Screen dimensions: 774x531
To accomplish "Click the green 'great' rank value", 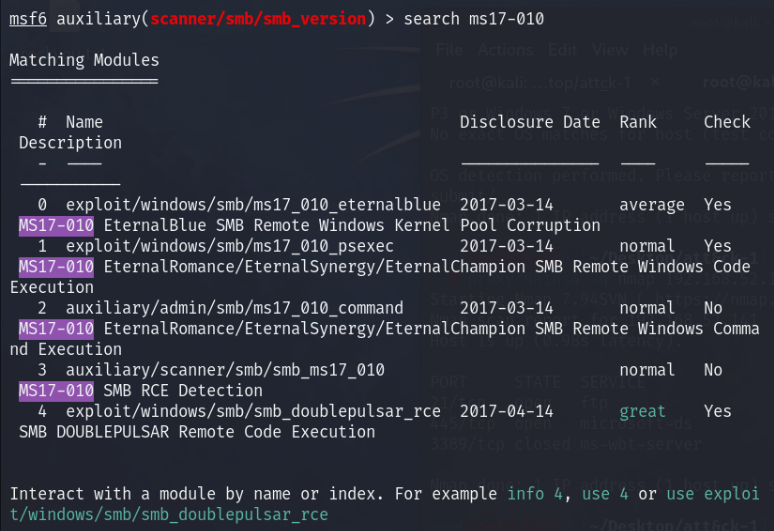I will point(641,411).
